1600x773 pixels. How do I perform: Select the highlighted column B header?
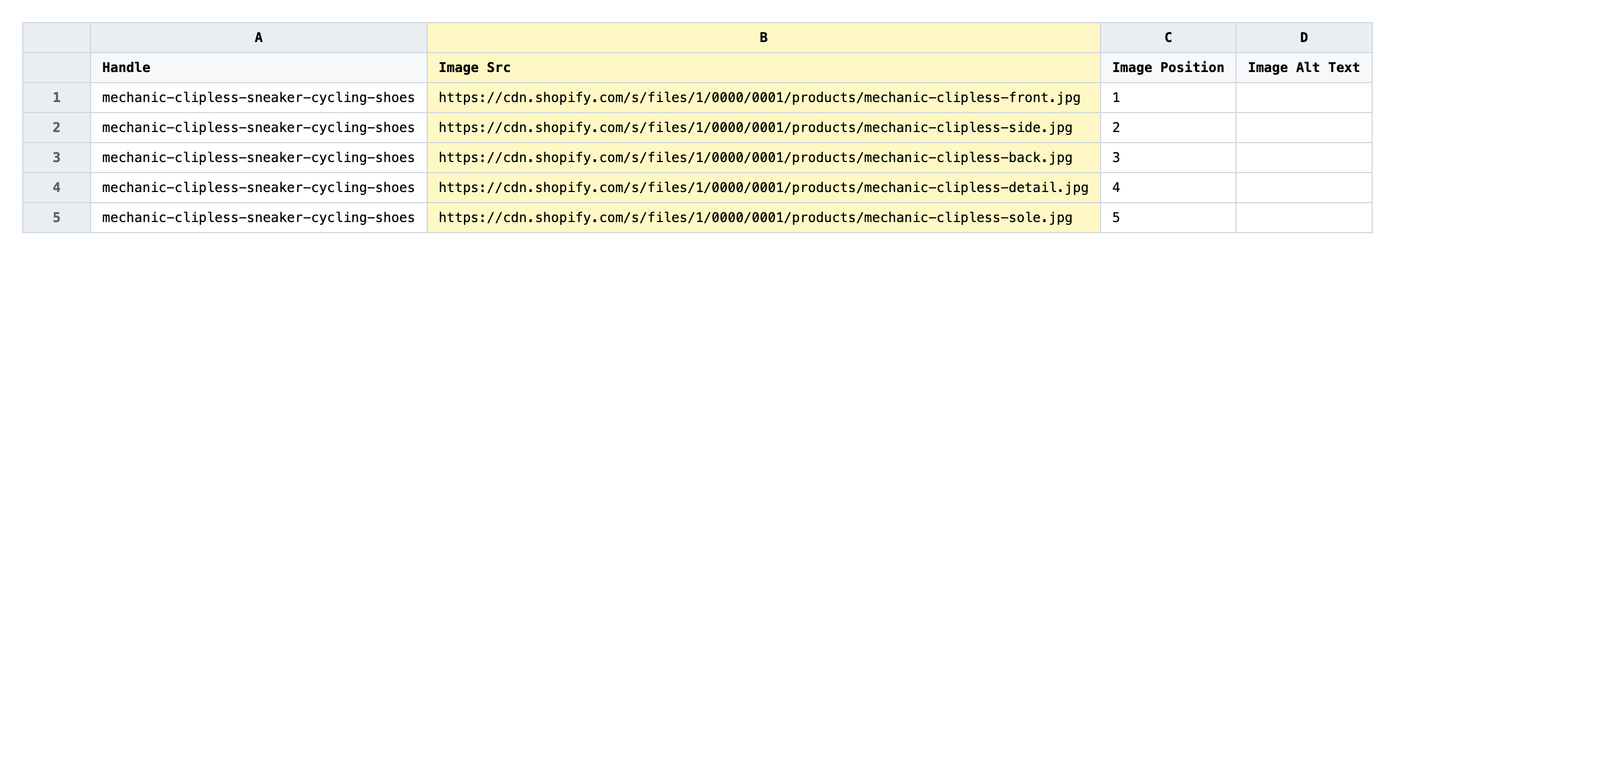(763, 38)
